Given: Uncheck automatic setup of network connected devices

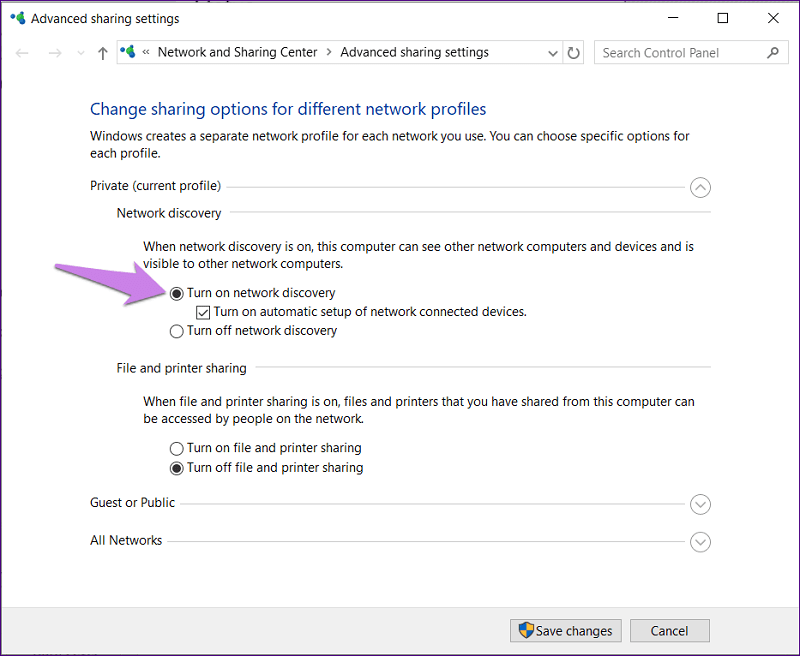Looking at the screenshot, I should [202, 312].
